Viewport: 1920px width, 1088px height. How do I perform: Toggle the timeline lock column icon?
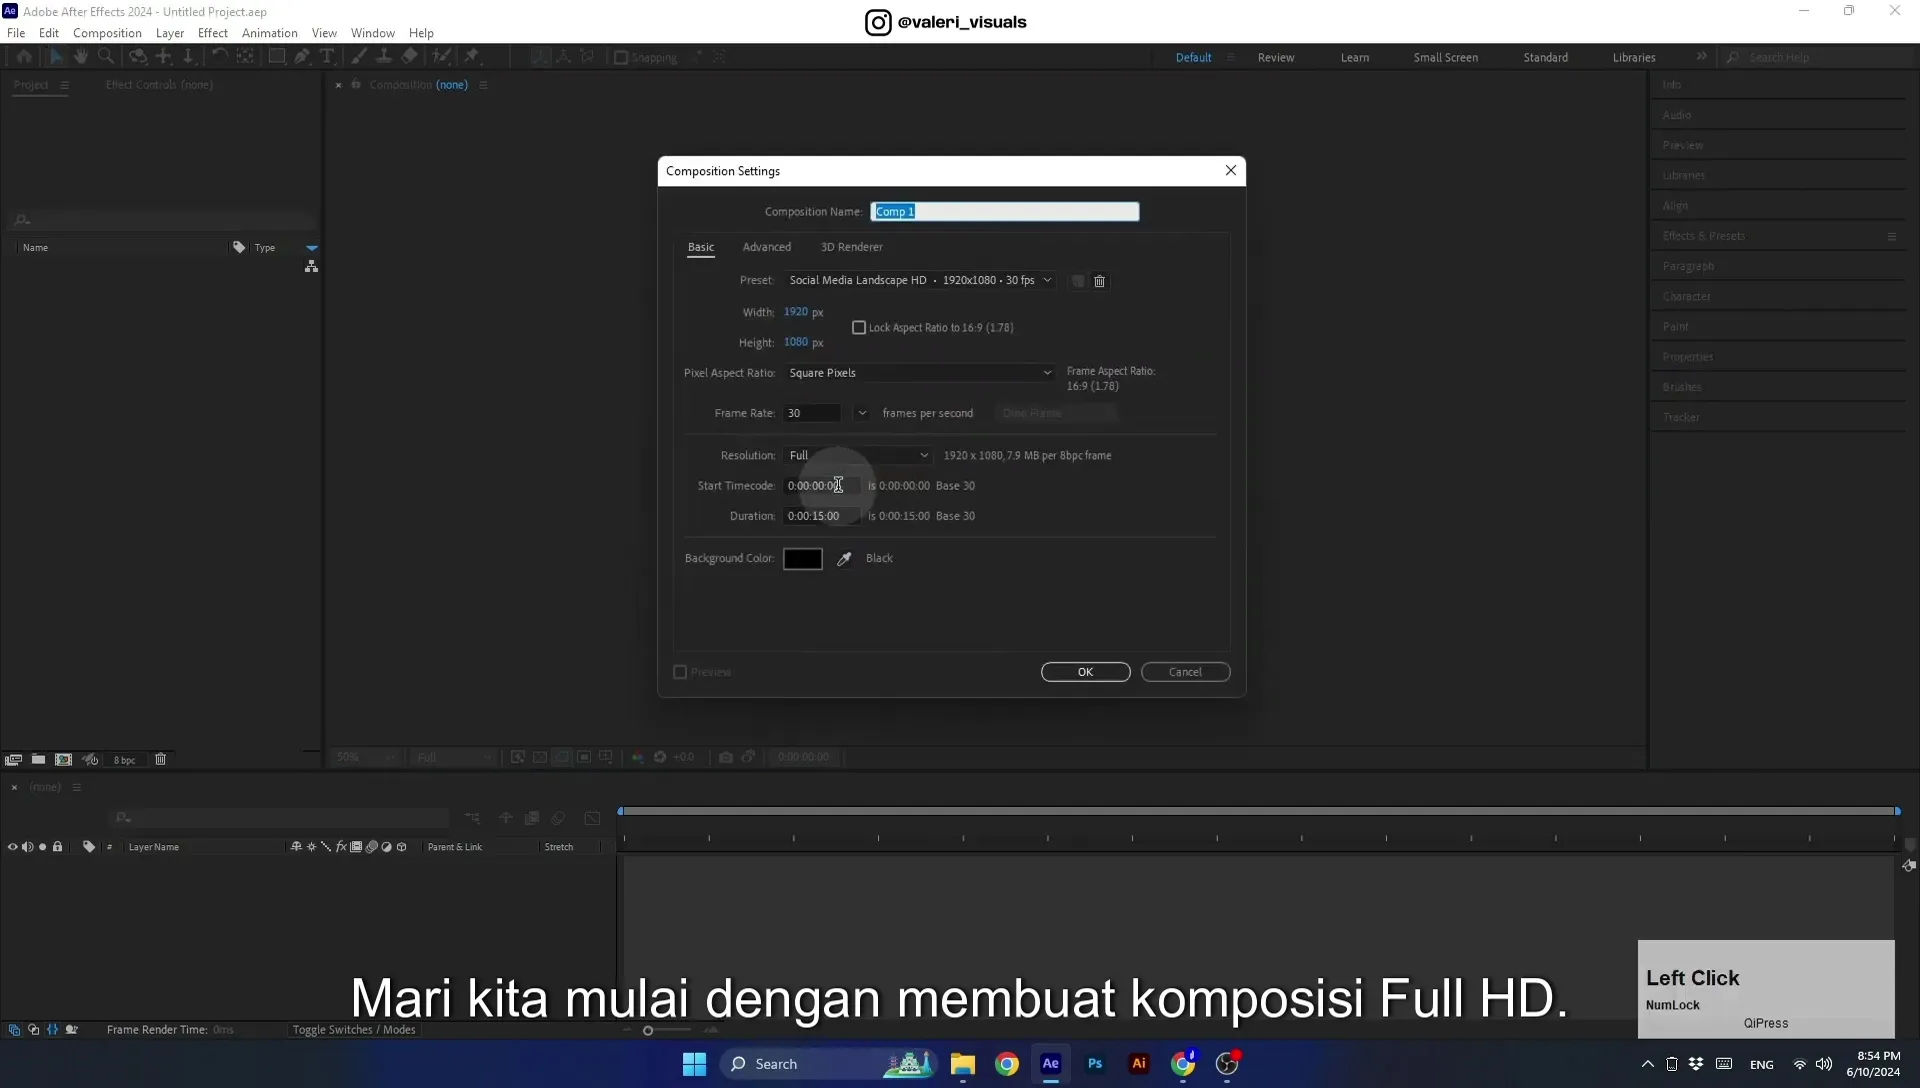(58, 847)
